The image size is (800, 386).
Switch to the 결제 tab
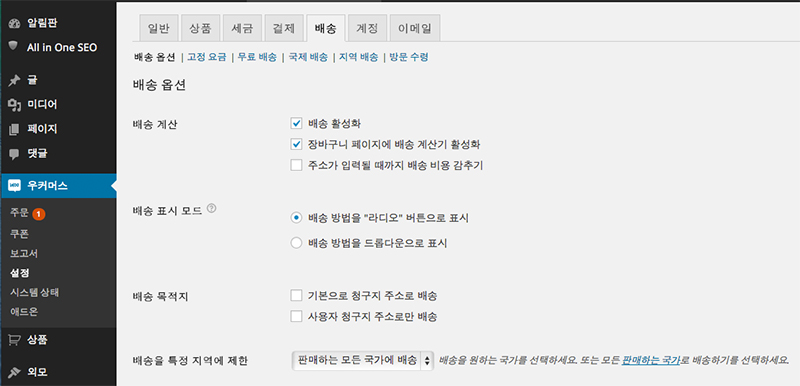point(284,28)
